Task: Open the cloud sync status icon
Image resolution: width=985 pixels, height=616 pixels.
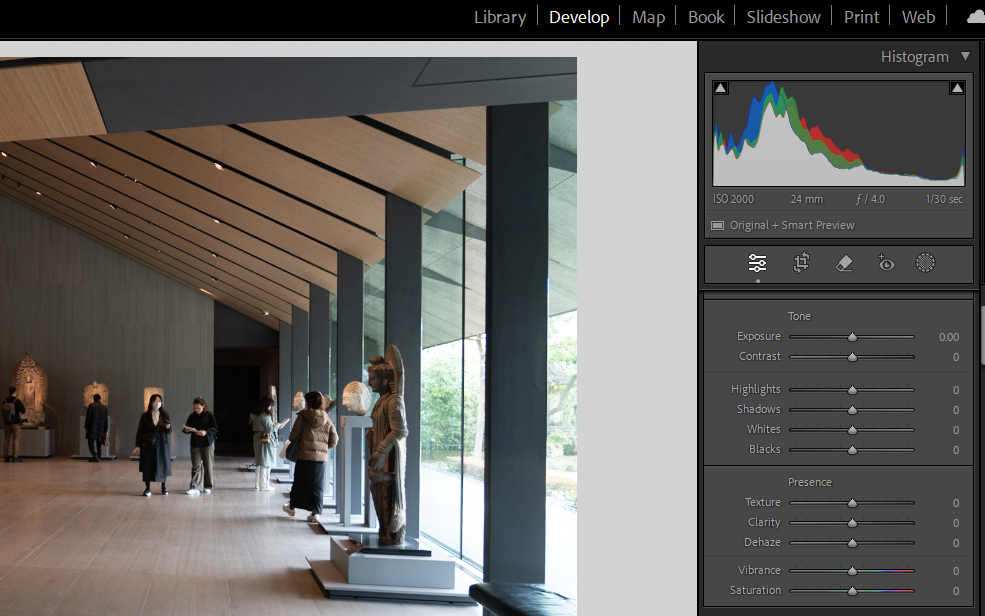Action: click(976, 17)
